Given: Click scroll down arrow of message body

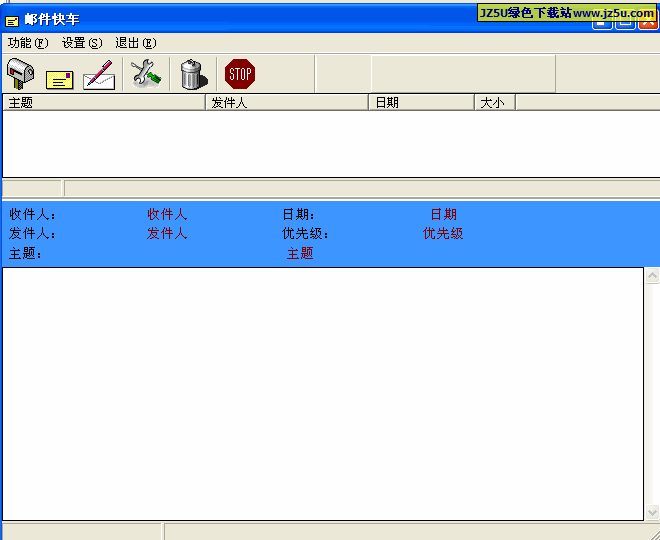Looking at the screenshot, I should pyautogui.click(x=652, y=512).
